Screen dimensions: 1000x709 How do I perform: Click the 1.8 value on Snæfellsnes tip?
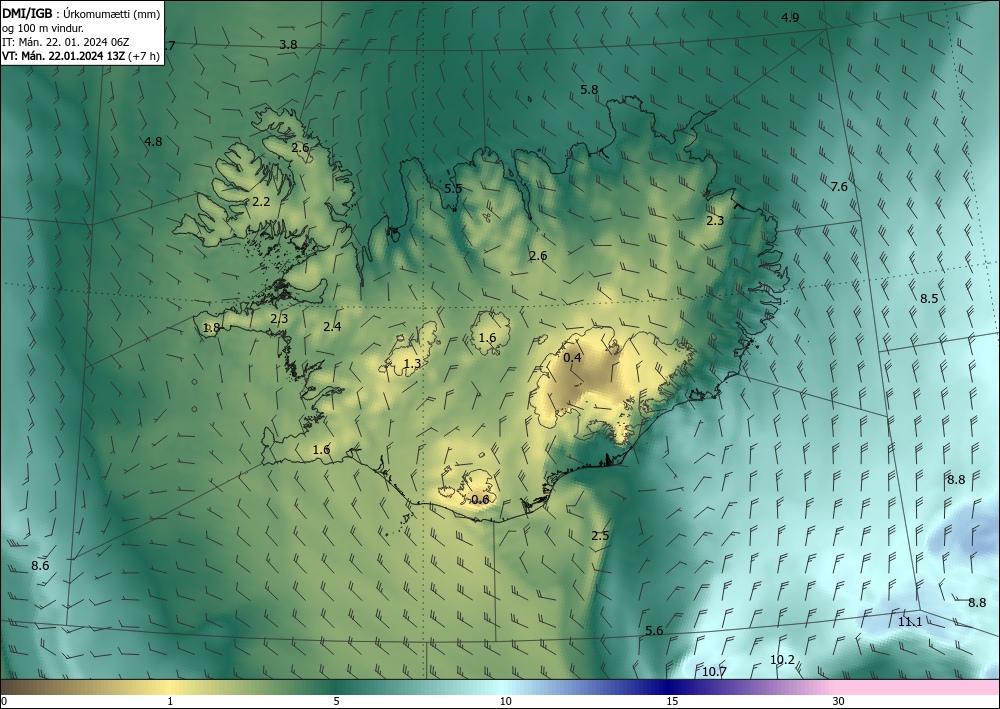click(211, 328)
